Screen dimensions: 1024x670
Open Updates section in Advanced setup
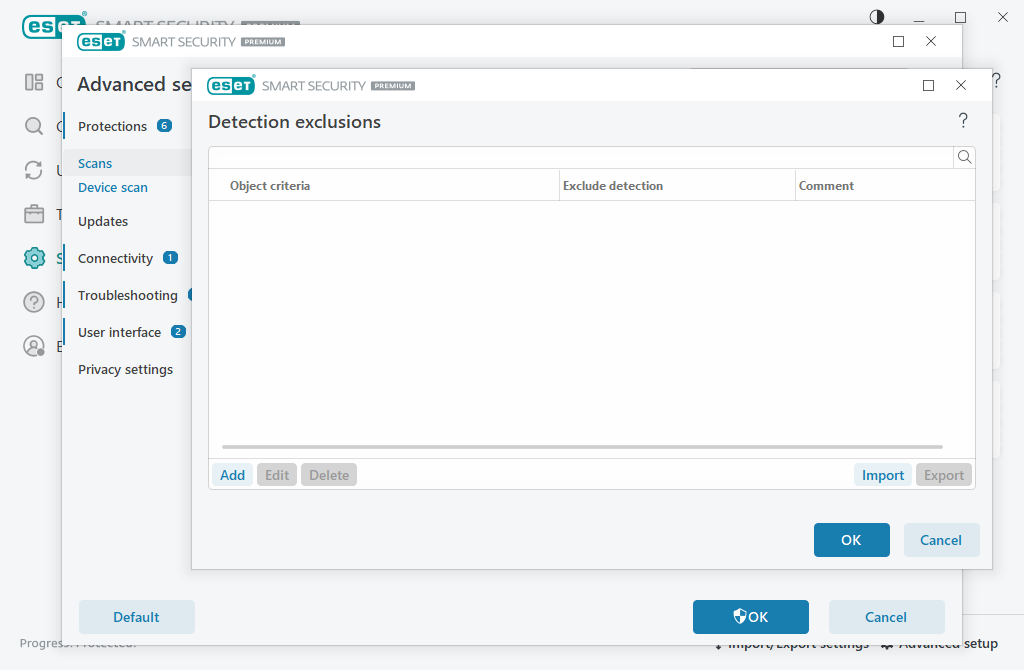[103, 221]
